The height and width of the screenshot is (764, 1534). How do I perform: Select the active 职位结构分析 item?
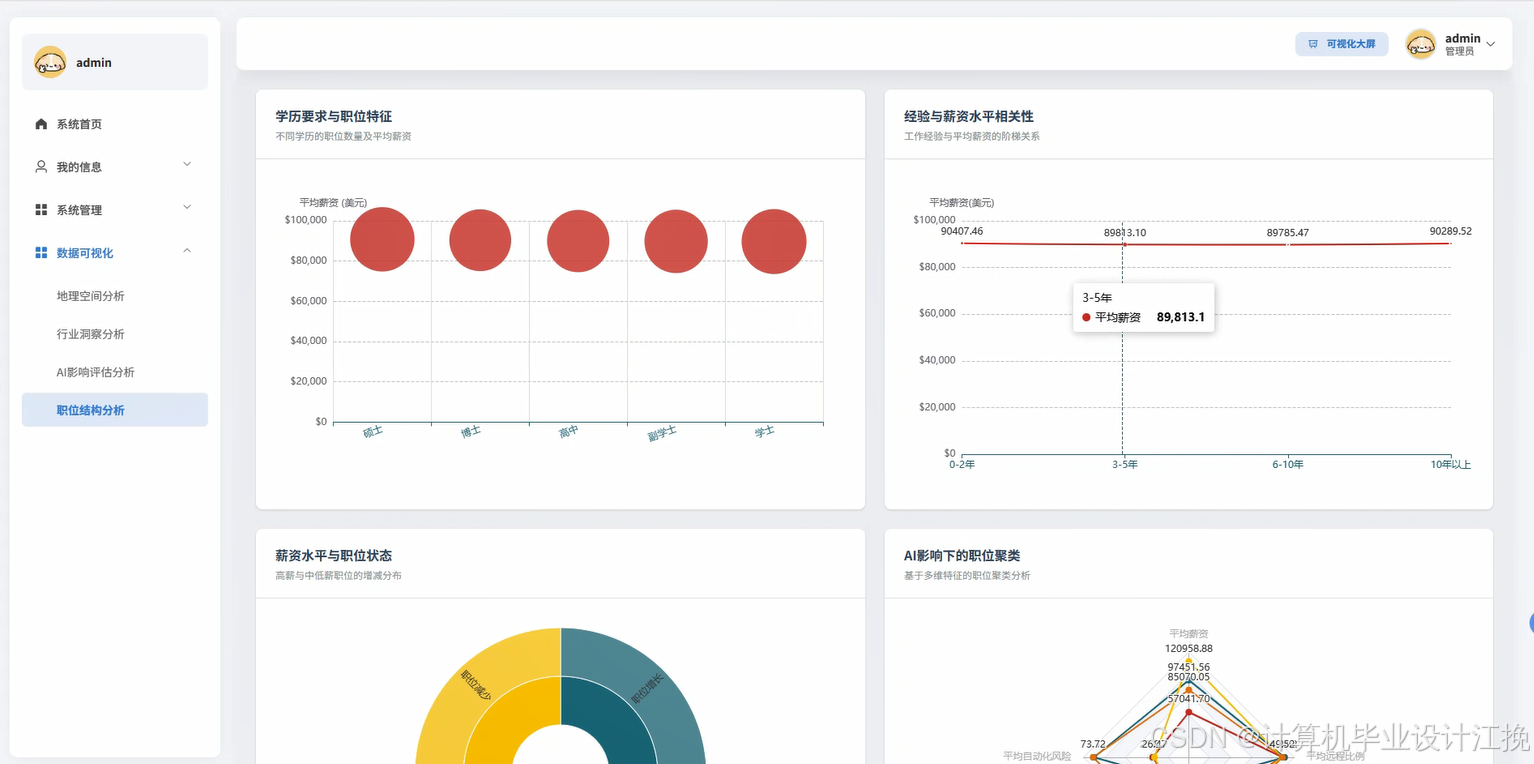tap(115, 410)
